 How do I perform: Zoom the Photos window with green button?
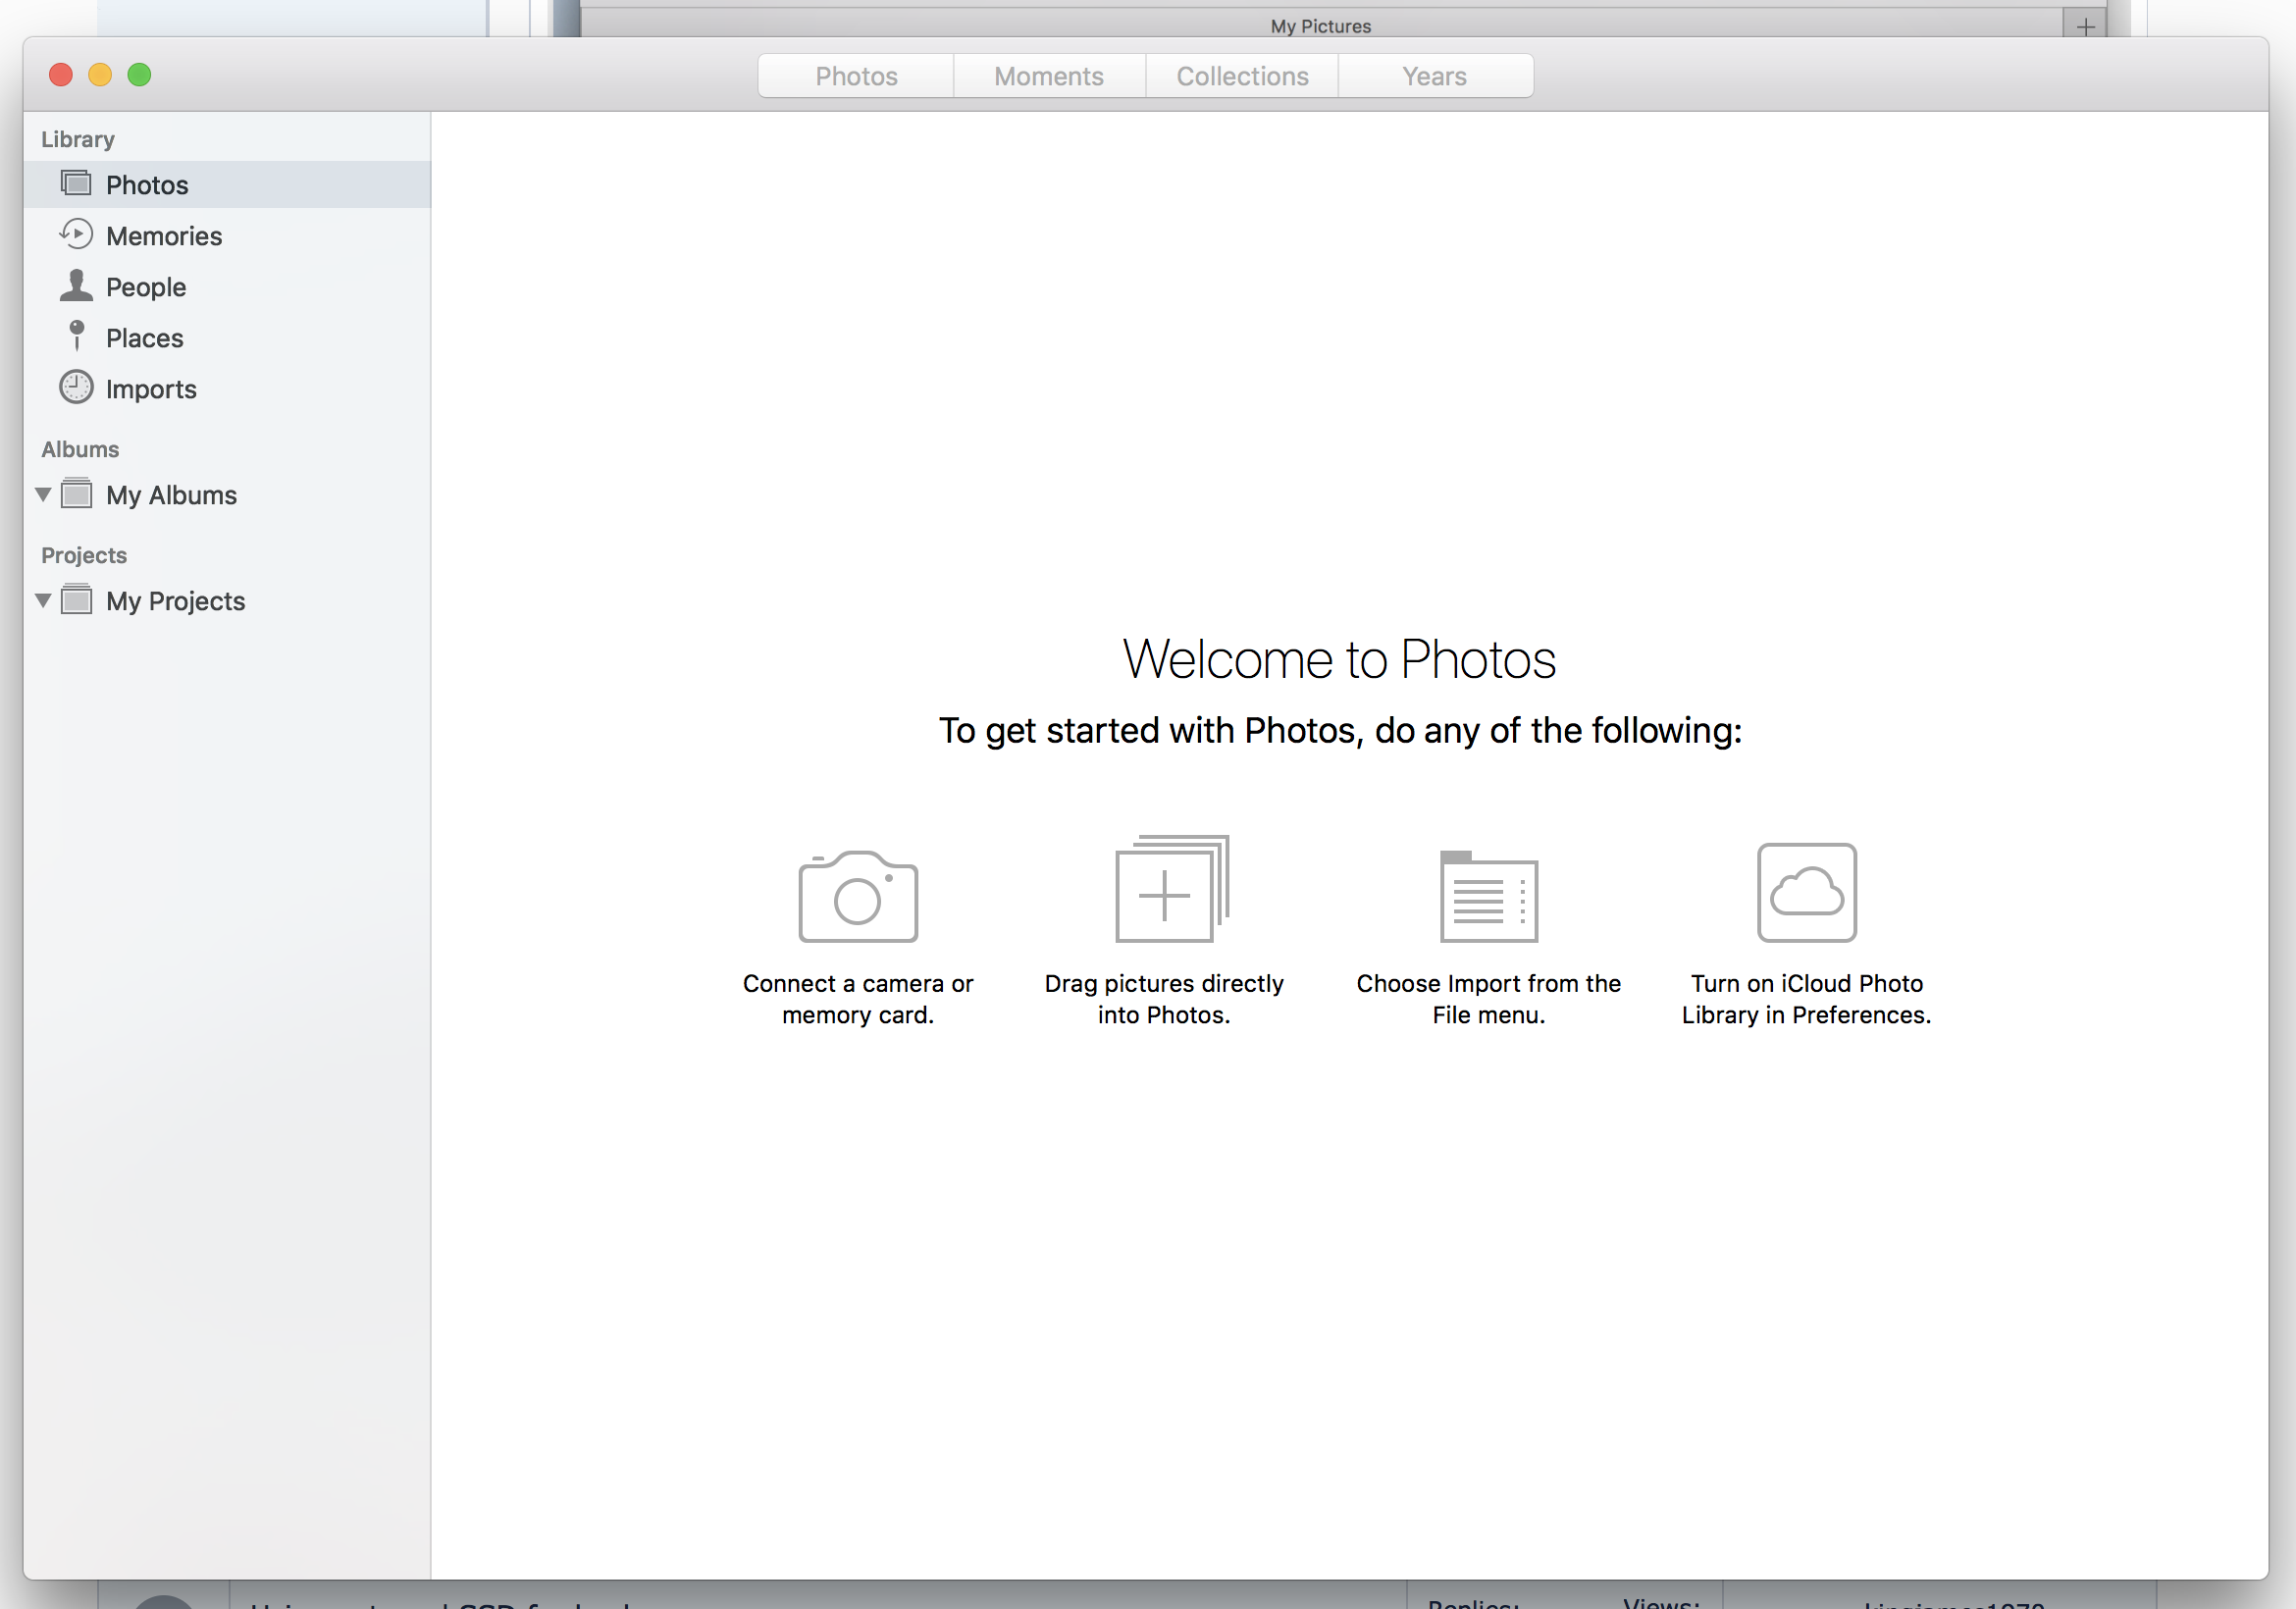(140, 75)
